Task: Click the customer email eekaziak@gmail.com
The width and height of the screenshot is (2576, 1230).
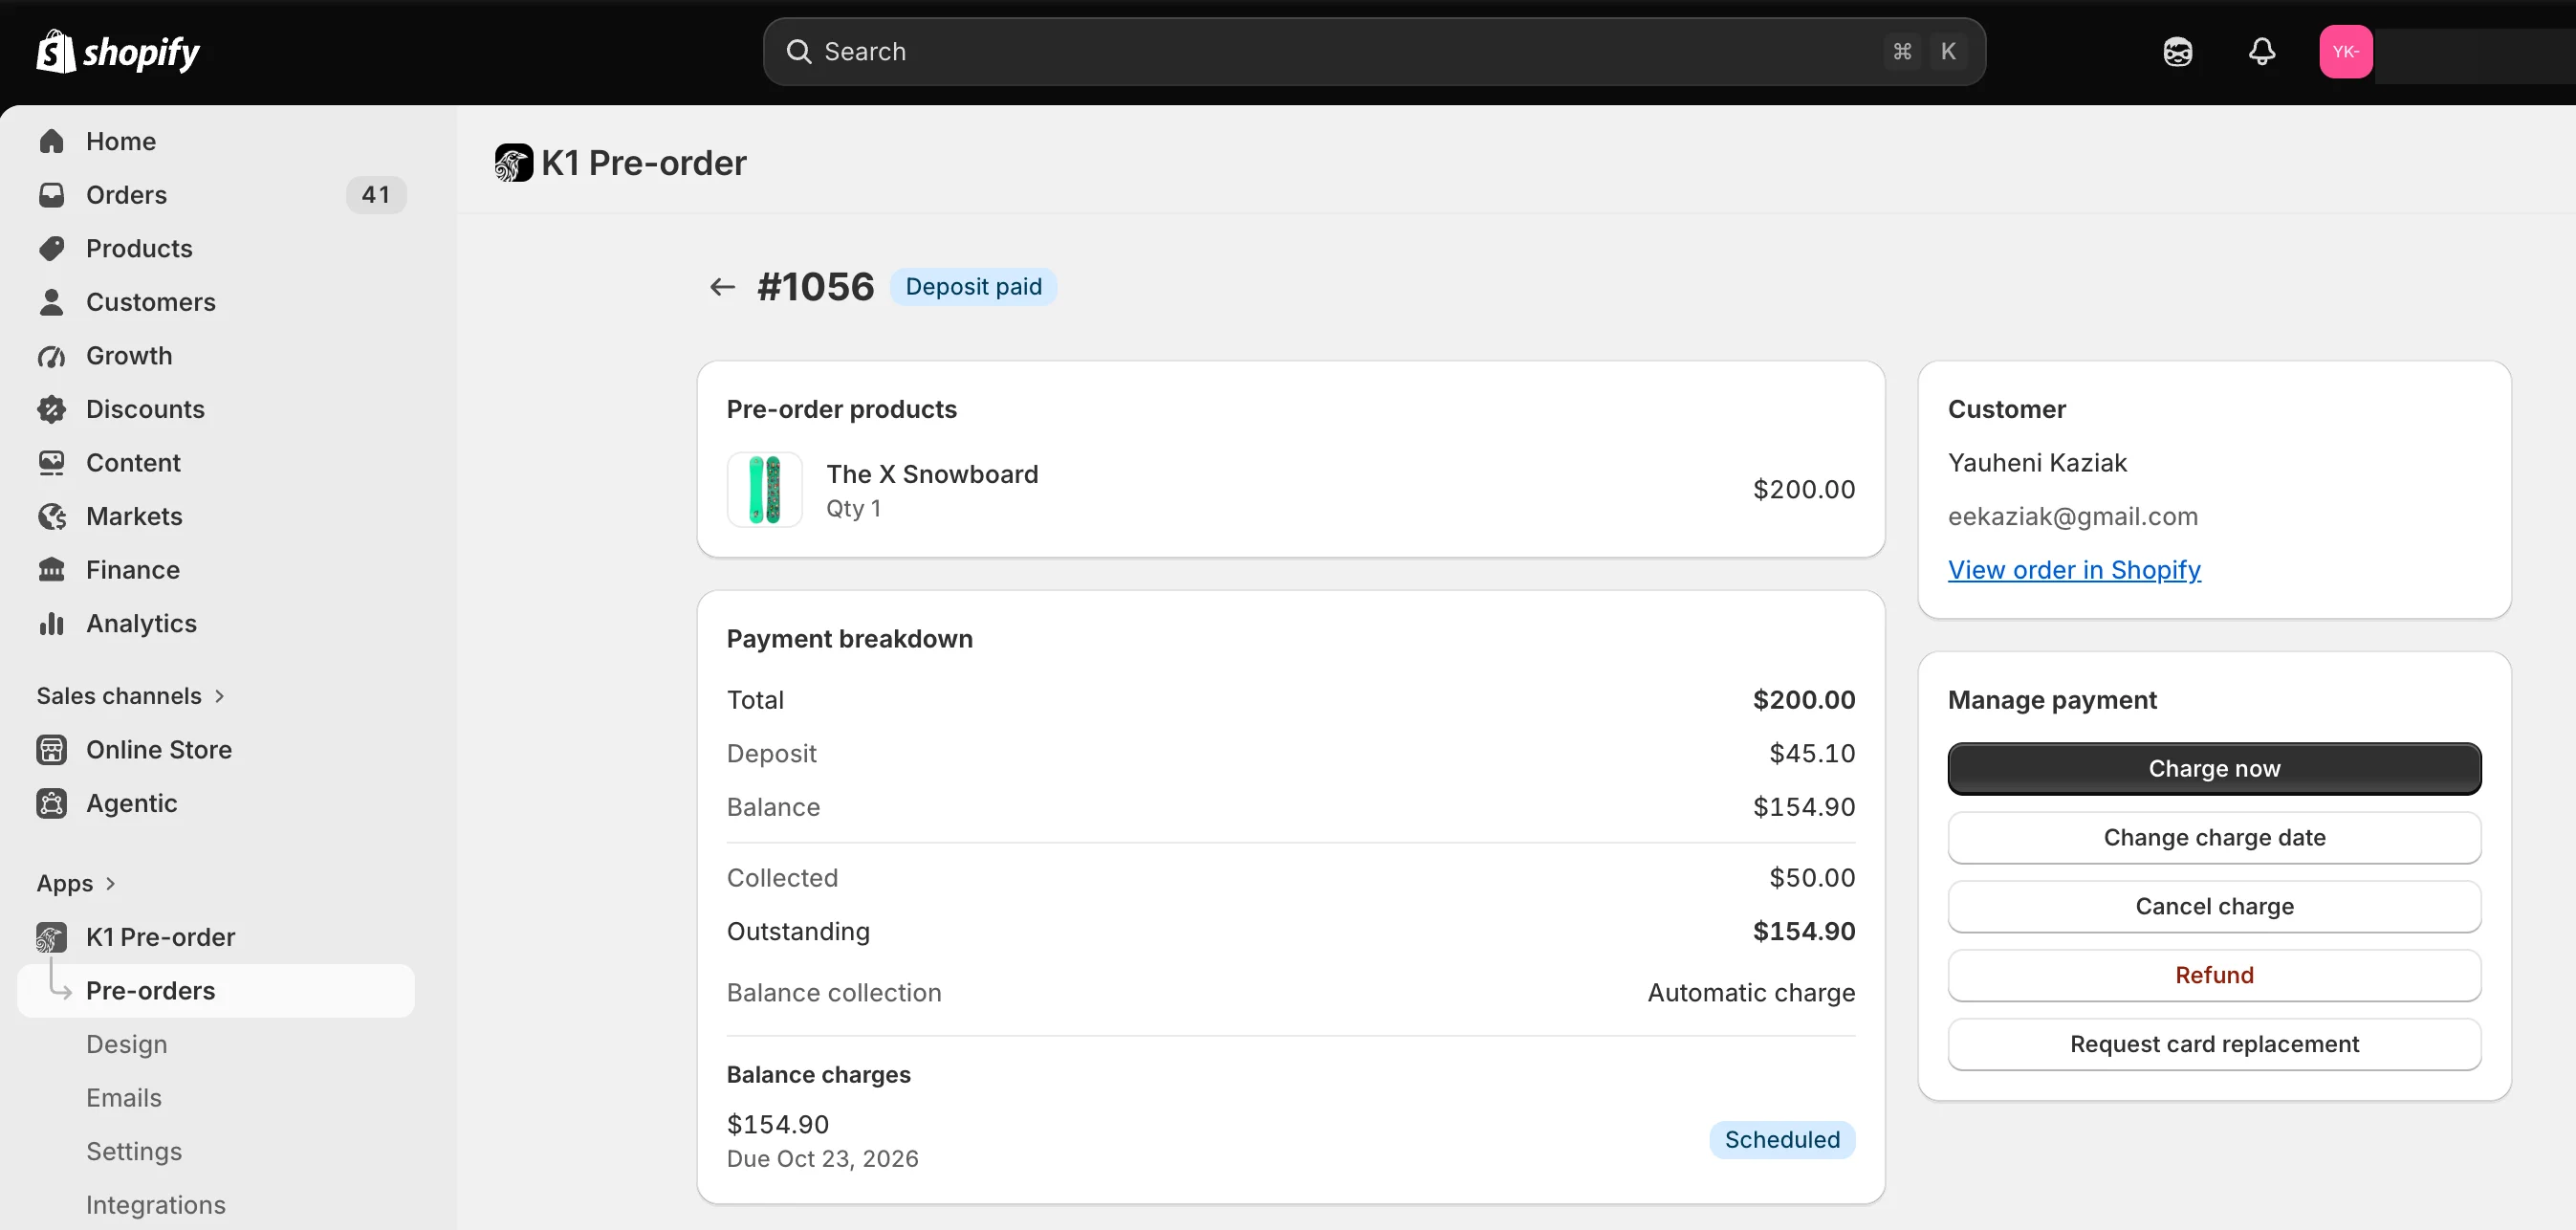Action: tap(2072, 516)
